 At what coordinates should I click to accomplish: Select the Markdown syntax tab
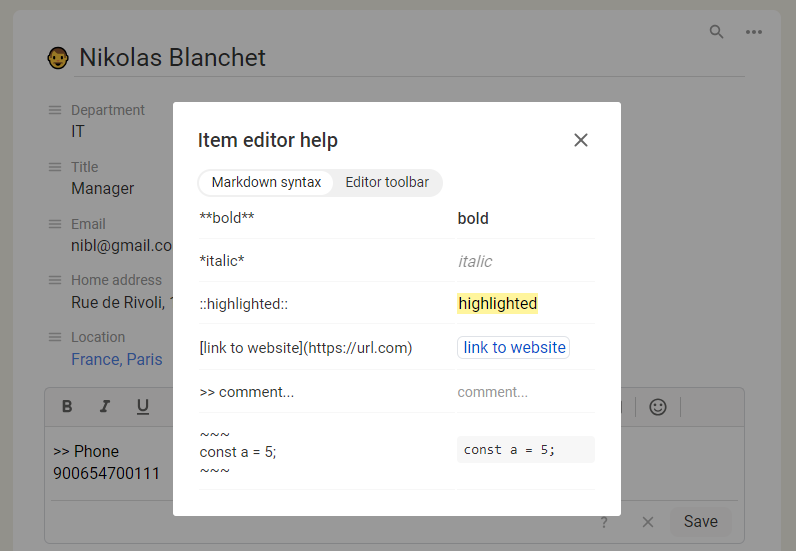[266, 182]
